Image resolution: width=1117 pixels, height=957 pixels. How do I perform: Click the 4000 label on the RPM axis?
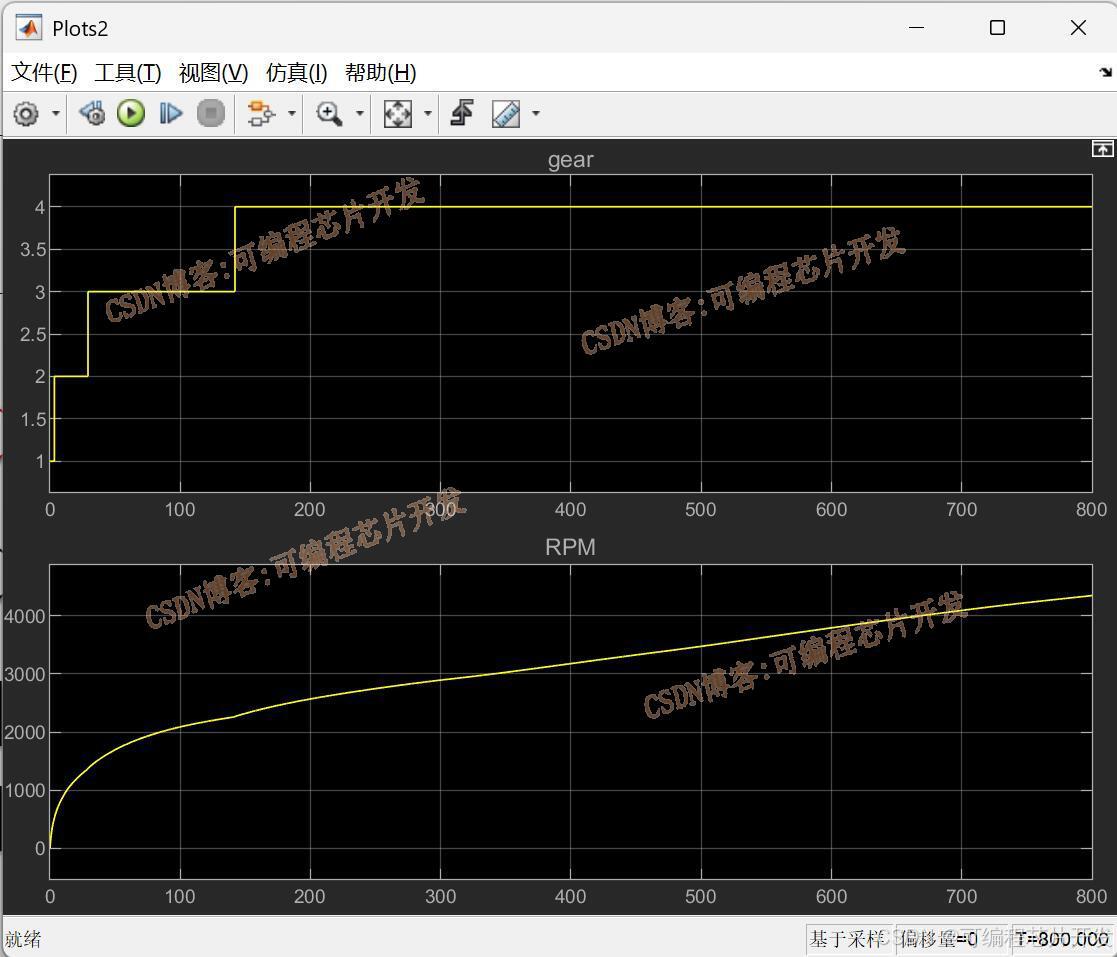pyautogui.click(x=24, y=616)
